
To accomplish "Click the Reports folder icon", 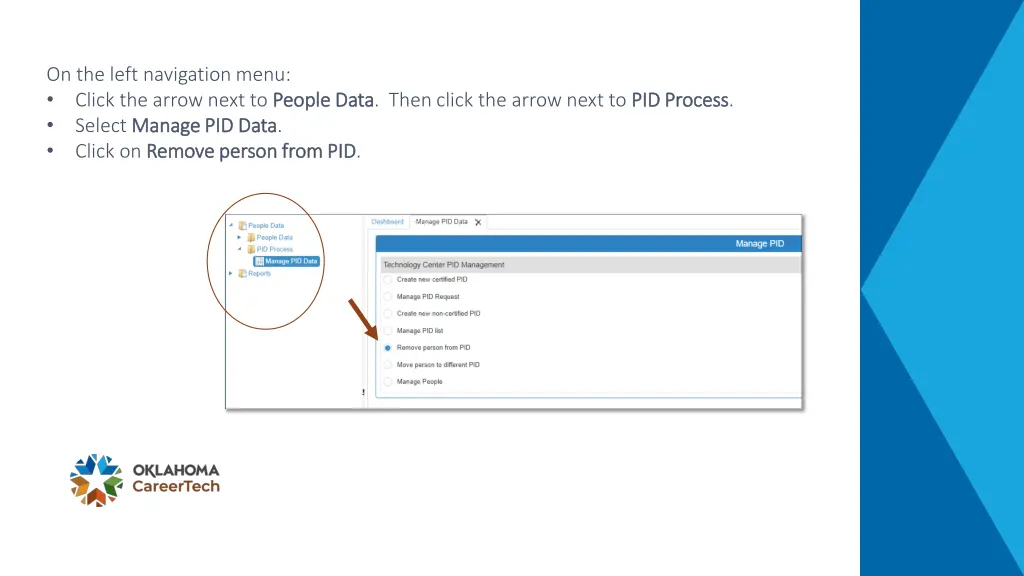I will (242, 273).
